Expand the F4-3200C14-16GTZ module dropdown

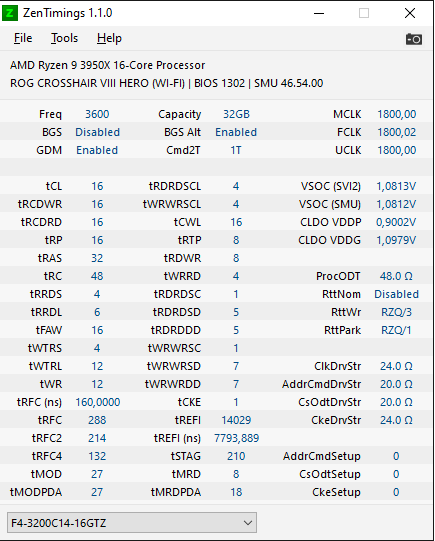point(132,522)
